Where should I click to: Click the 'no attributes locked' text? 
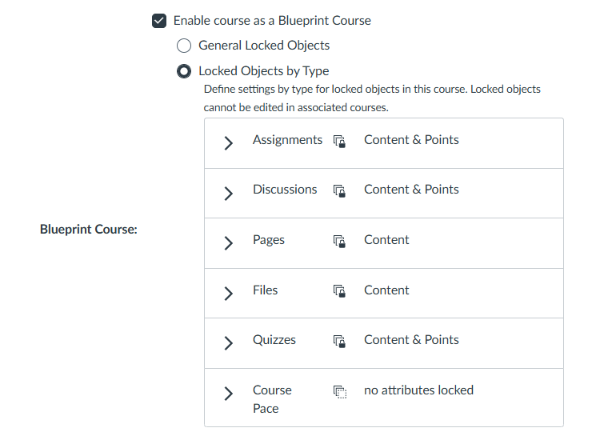click(x=418, y=390)
